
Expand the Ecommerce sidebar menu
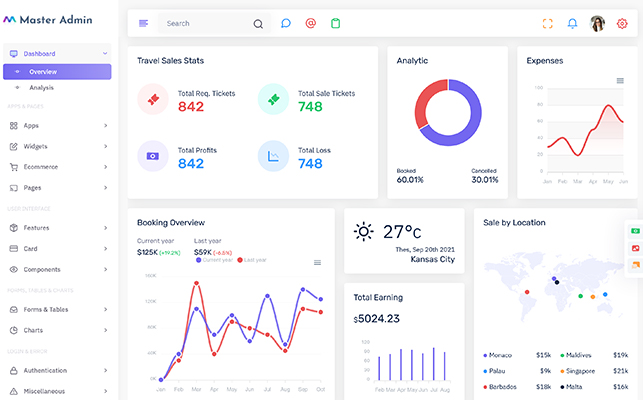pyautogui.click(x=58, y=167)
